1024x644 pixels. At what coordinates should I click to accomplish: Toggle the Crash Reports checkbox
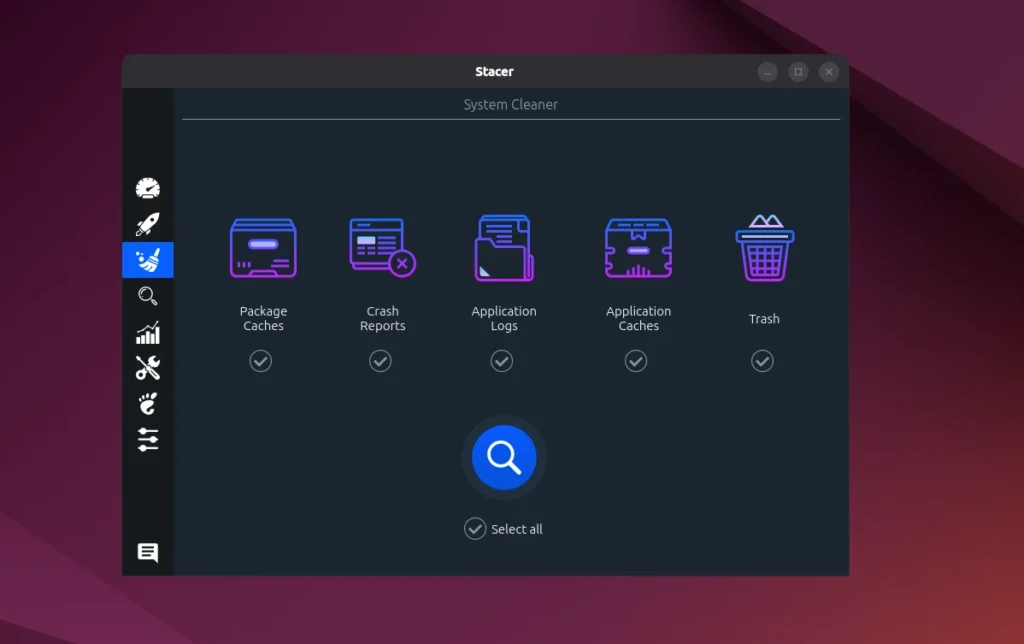pos(380,361)
